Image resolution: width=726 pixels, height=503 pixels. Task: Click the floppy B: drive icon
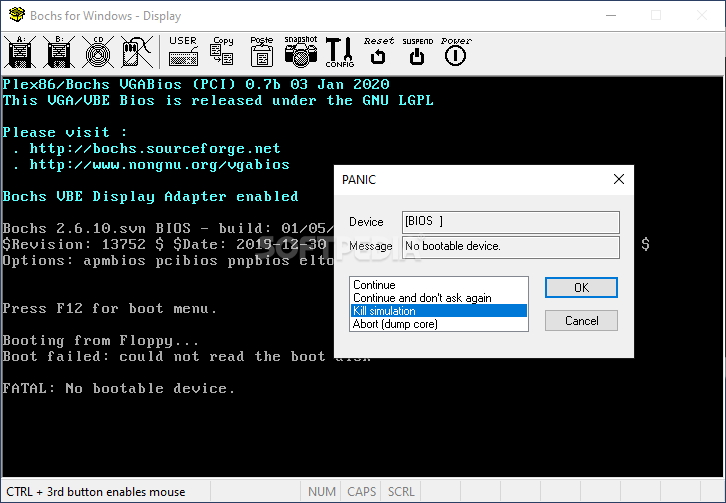coord(59,52)
